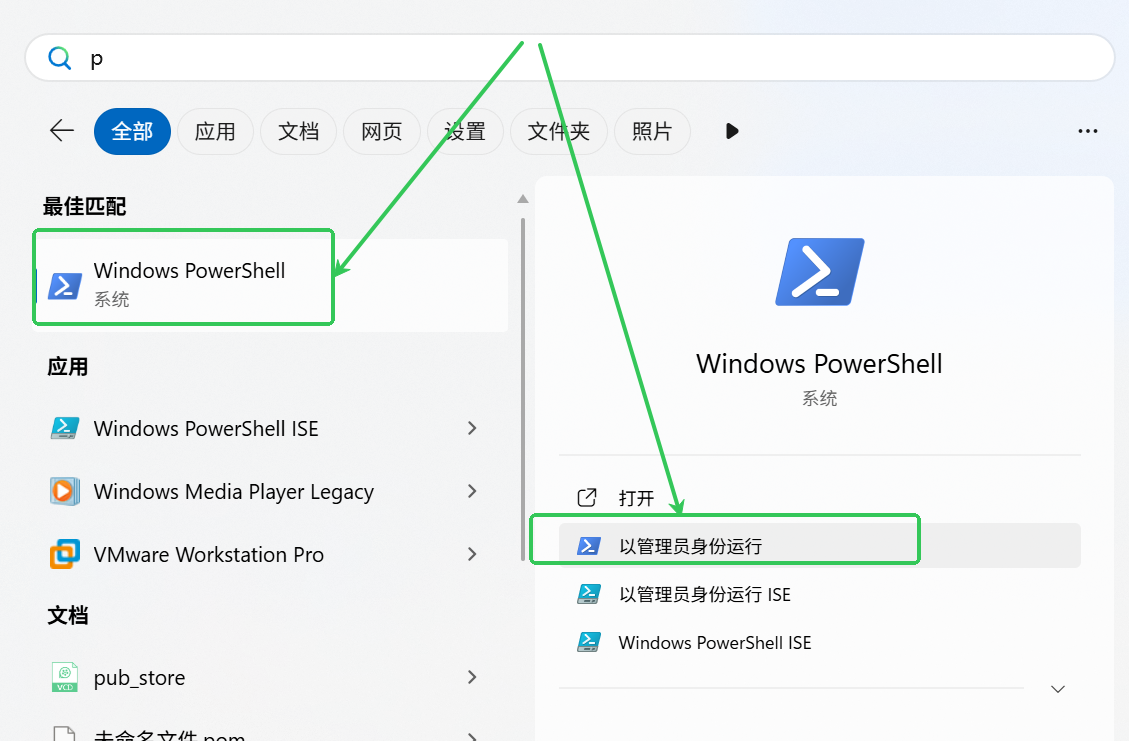Select the 全部 filter tab
Screen dimensions: 1129x741
pyautogui.click(x=132, y=131)
